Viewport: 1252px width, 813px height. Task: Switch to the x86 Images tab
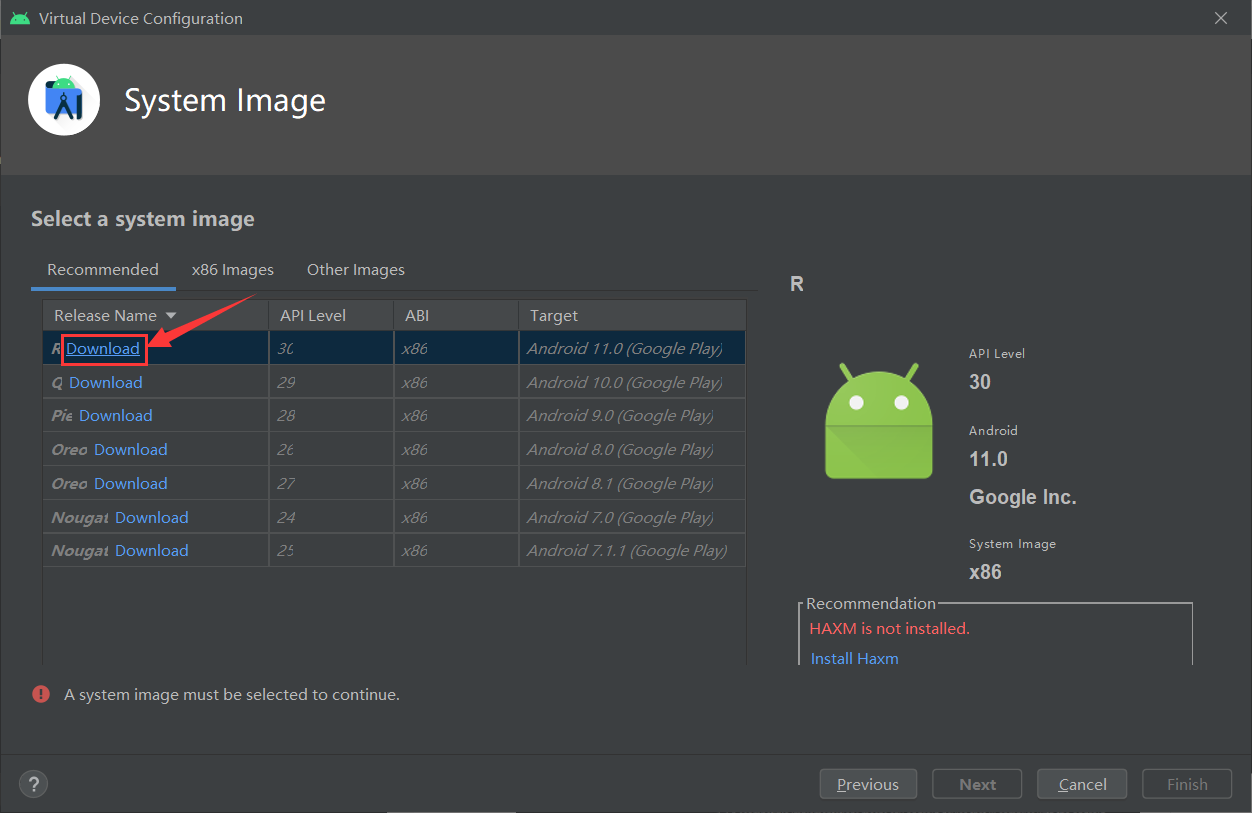(233, 269)
